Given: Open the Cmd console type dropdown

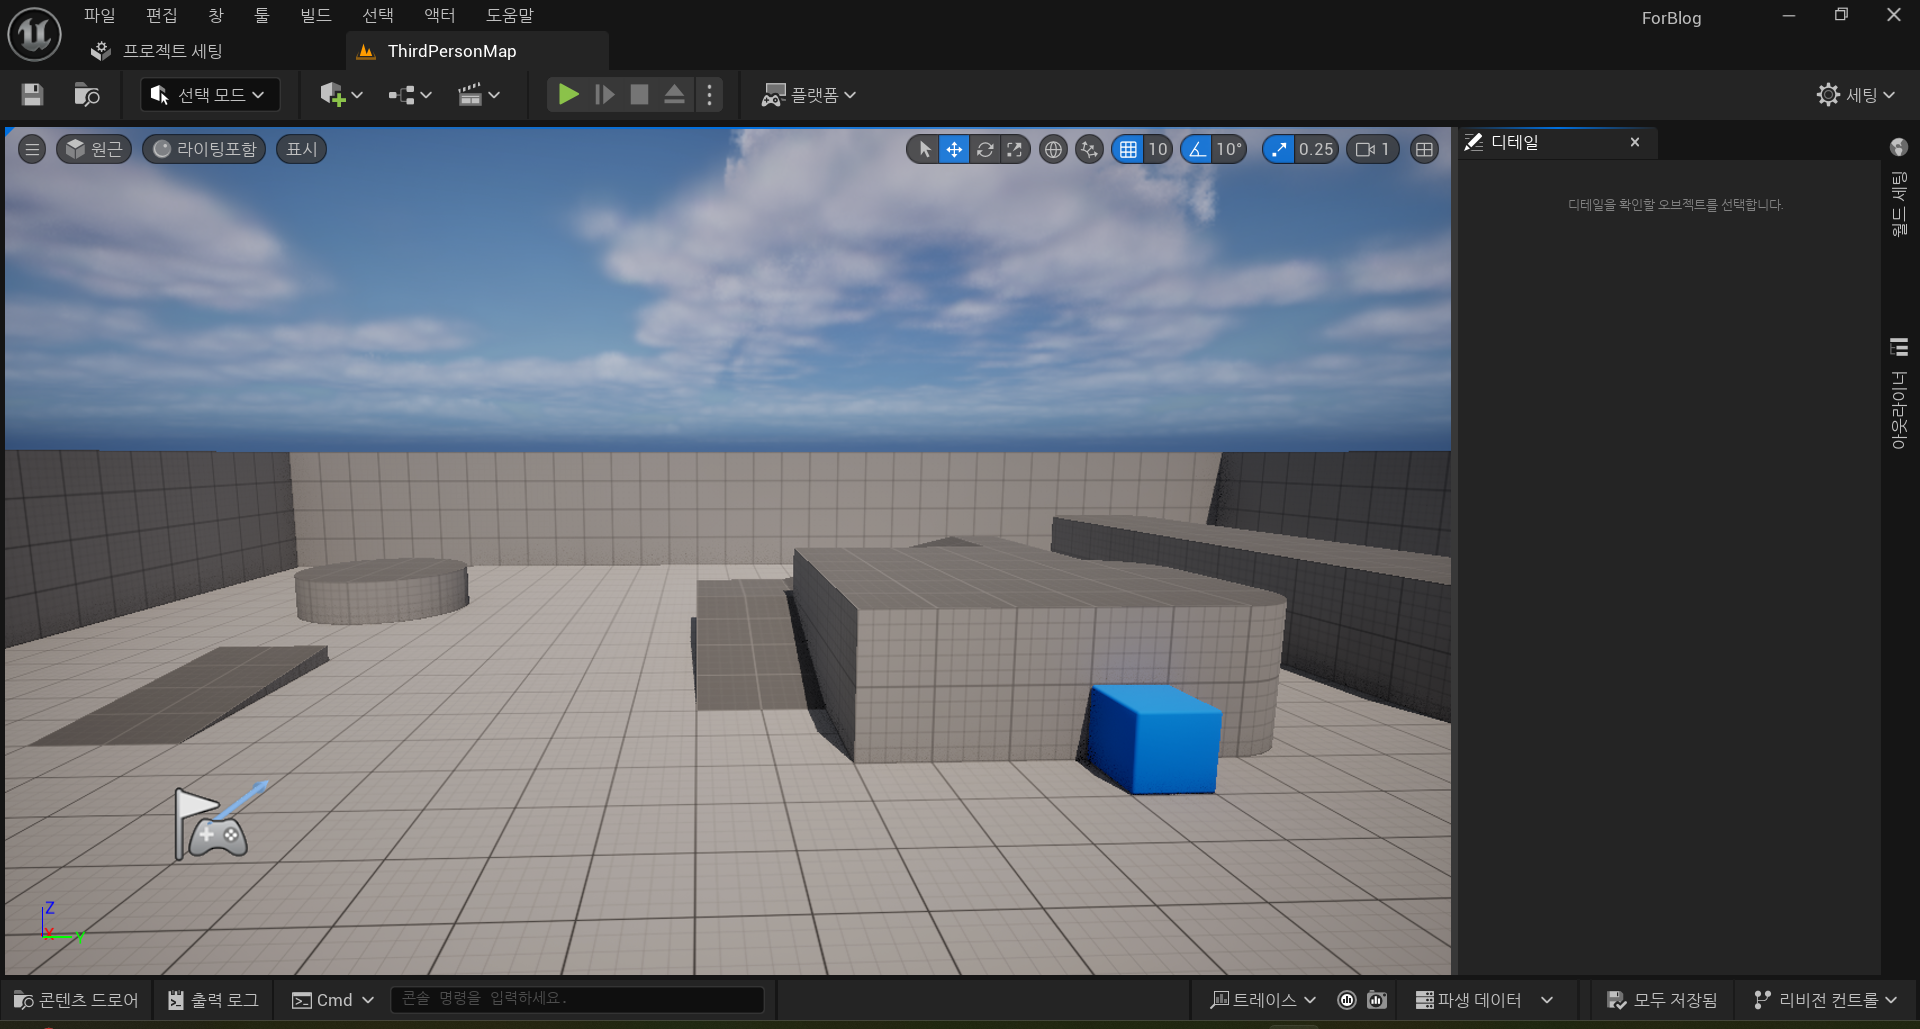Looking at the screenshot, I should (333, 1000).
